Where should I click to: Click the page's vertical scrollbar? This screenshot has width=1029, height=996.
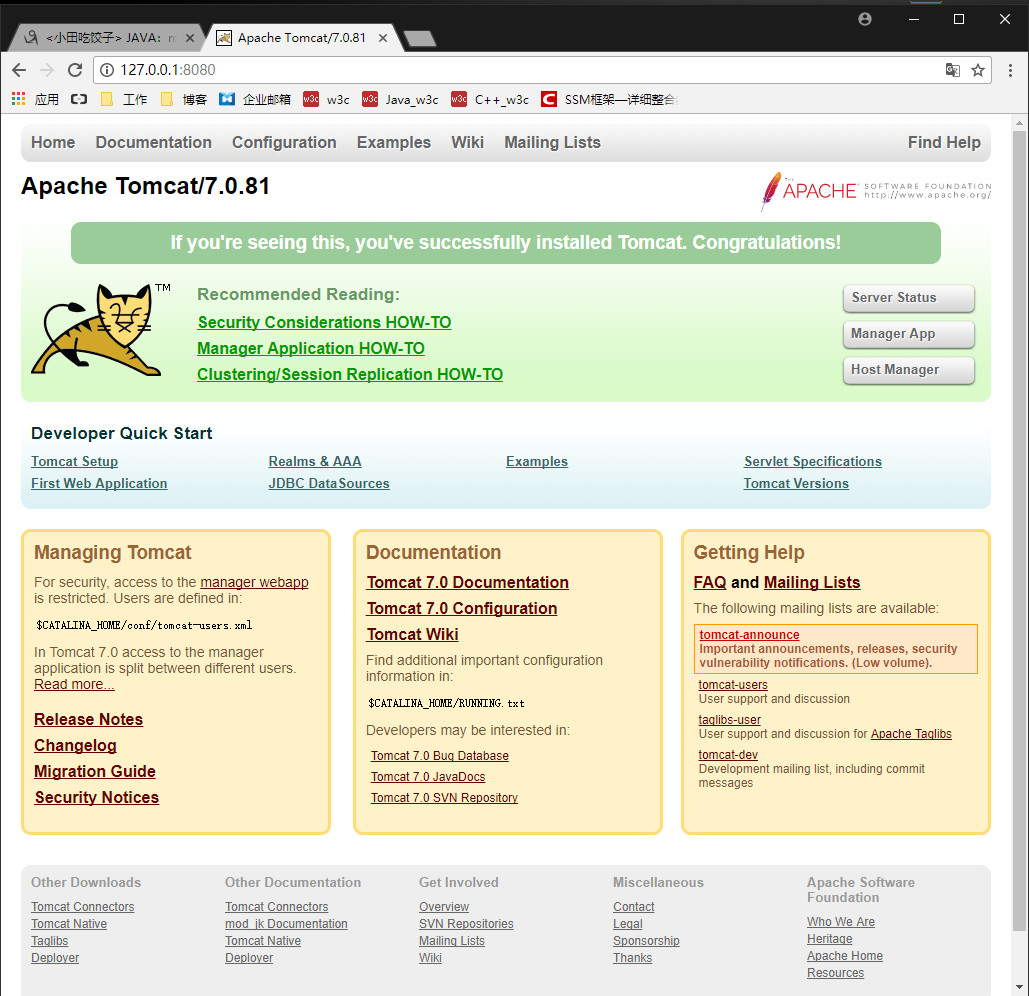1019,531
